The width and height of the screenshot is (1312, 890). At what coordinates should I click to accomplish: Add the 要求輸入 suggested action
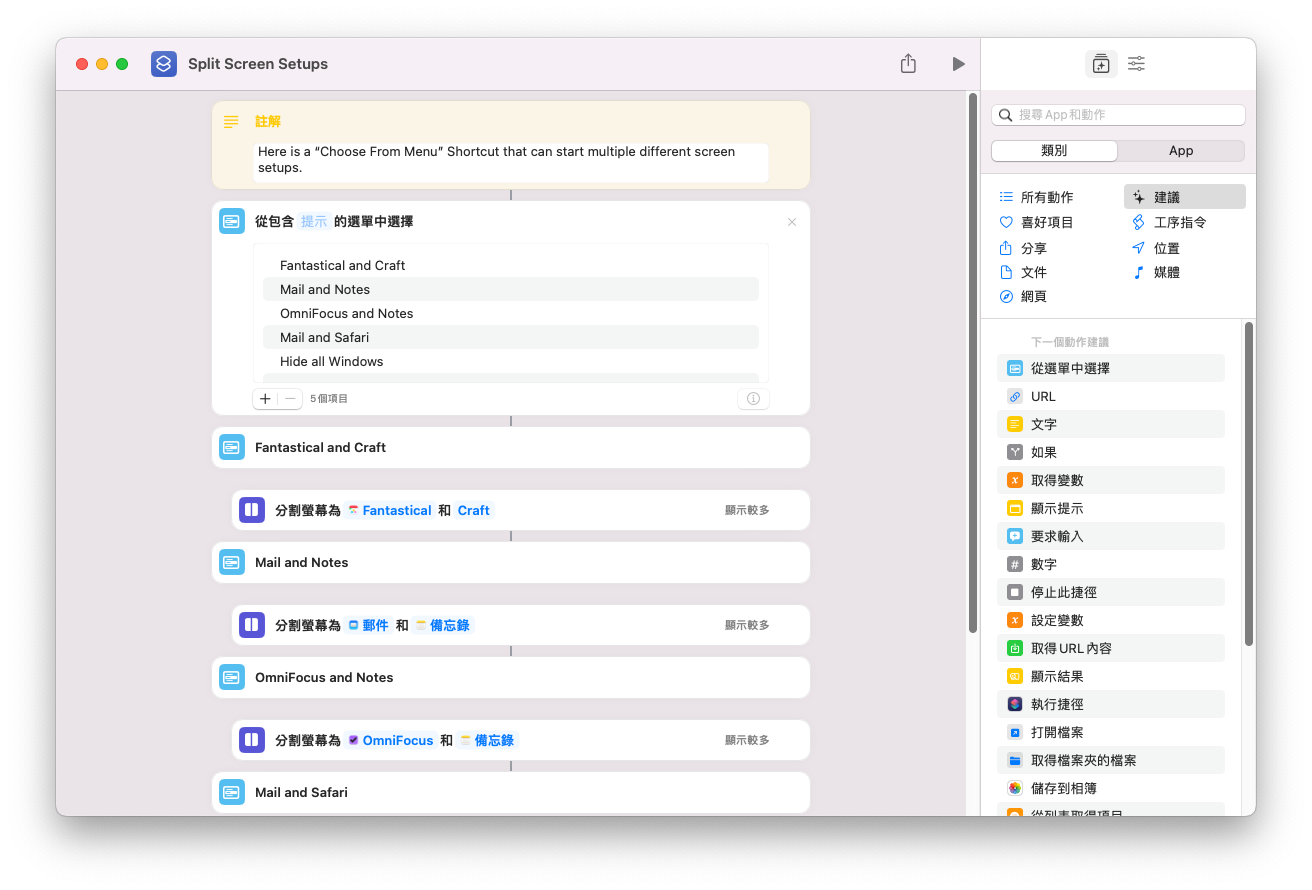coord(1111,536)
